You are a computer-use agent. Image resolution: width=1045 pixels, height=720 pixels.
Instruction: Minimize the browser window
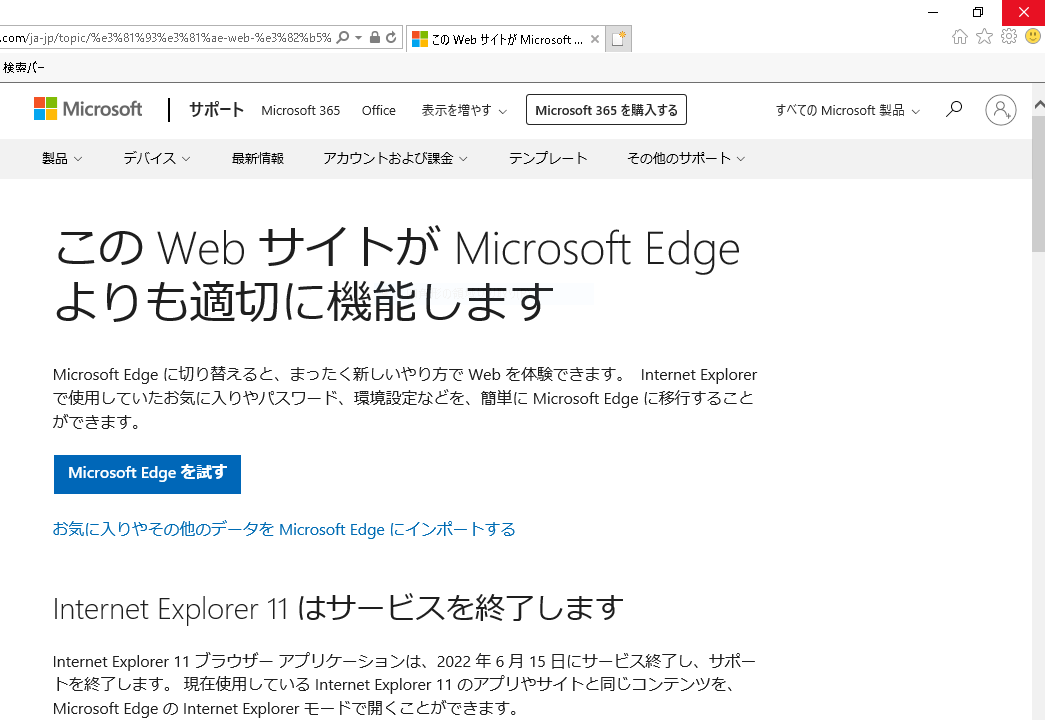[x=933, y=12]
